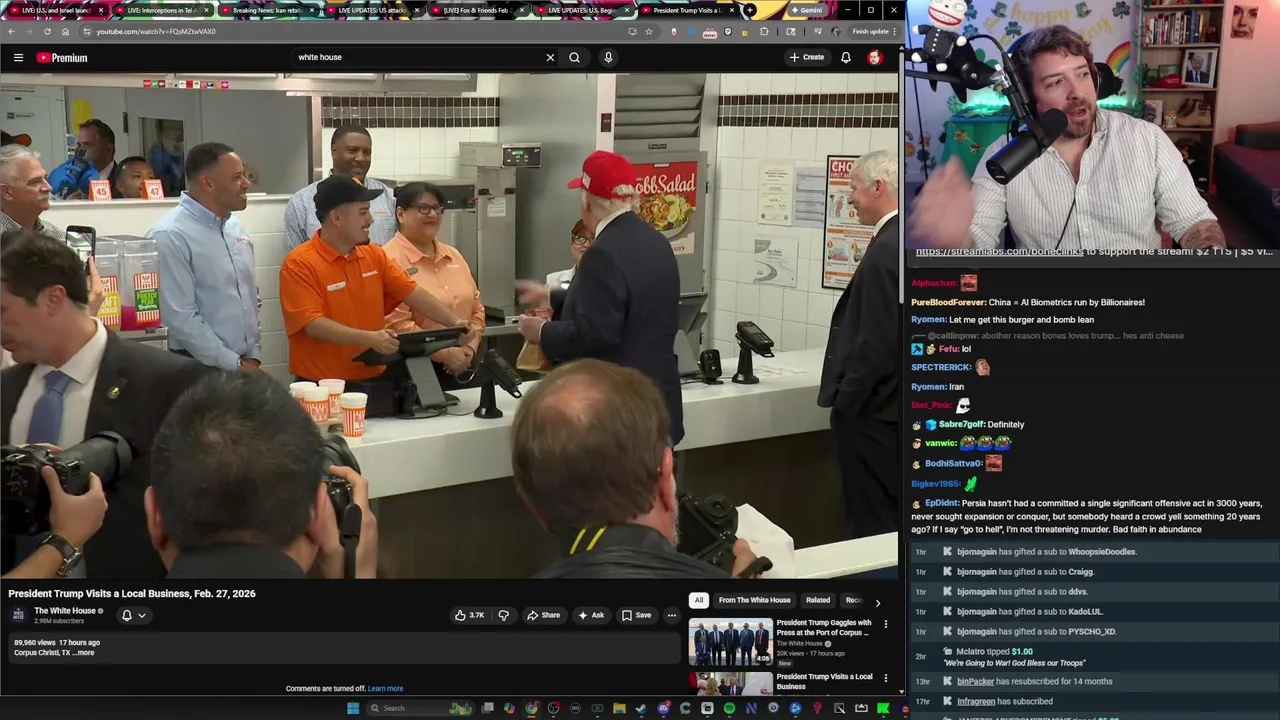Follow the 'Learn more' comments link
This screenshot has width=1280, height=720.
(385, 688)
